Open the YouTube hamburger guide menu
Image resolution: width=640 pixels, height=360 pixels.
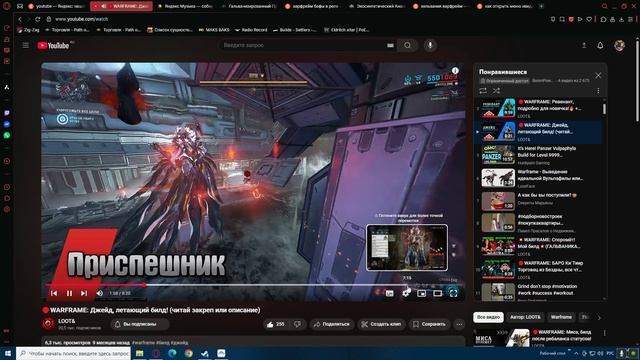25,45
